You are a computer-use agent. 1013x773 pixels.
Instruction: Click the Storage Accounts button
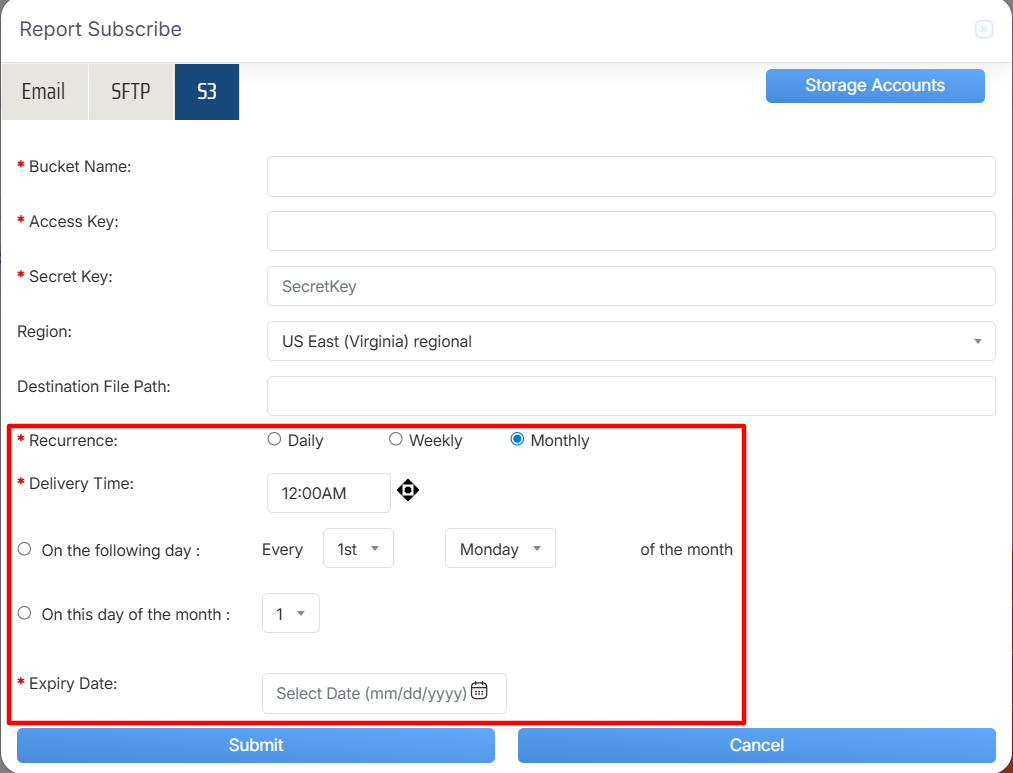(874, 86)
